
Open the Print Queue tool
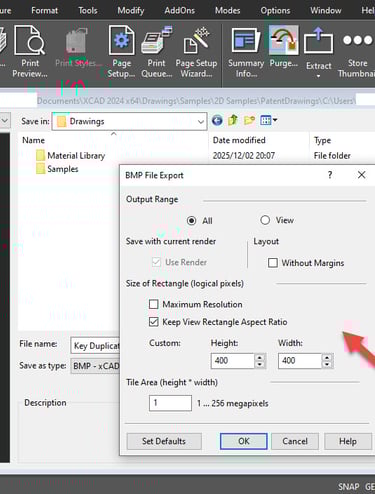pyautogui.click(x=156, y=52)
